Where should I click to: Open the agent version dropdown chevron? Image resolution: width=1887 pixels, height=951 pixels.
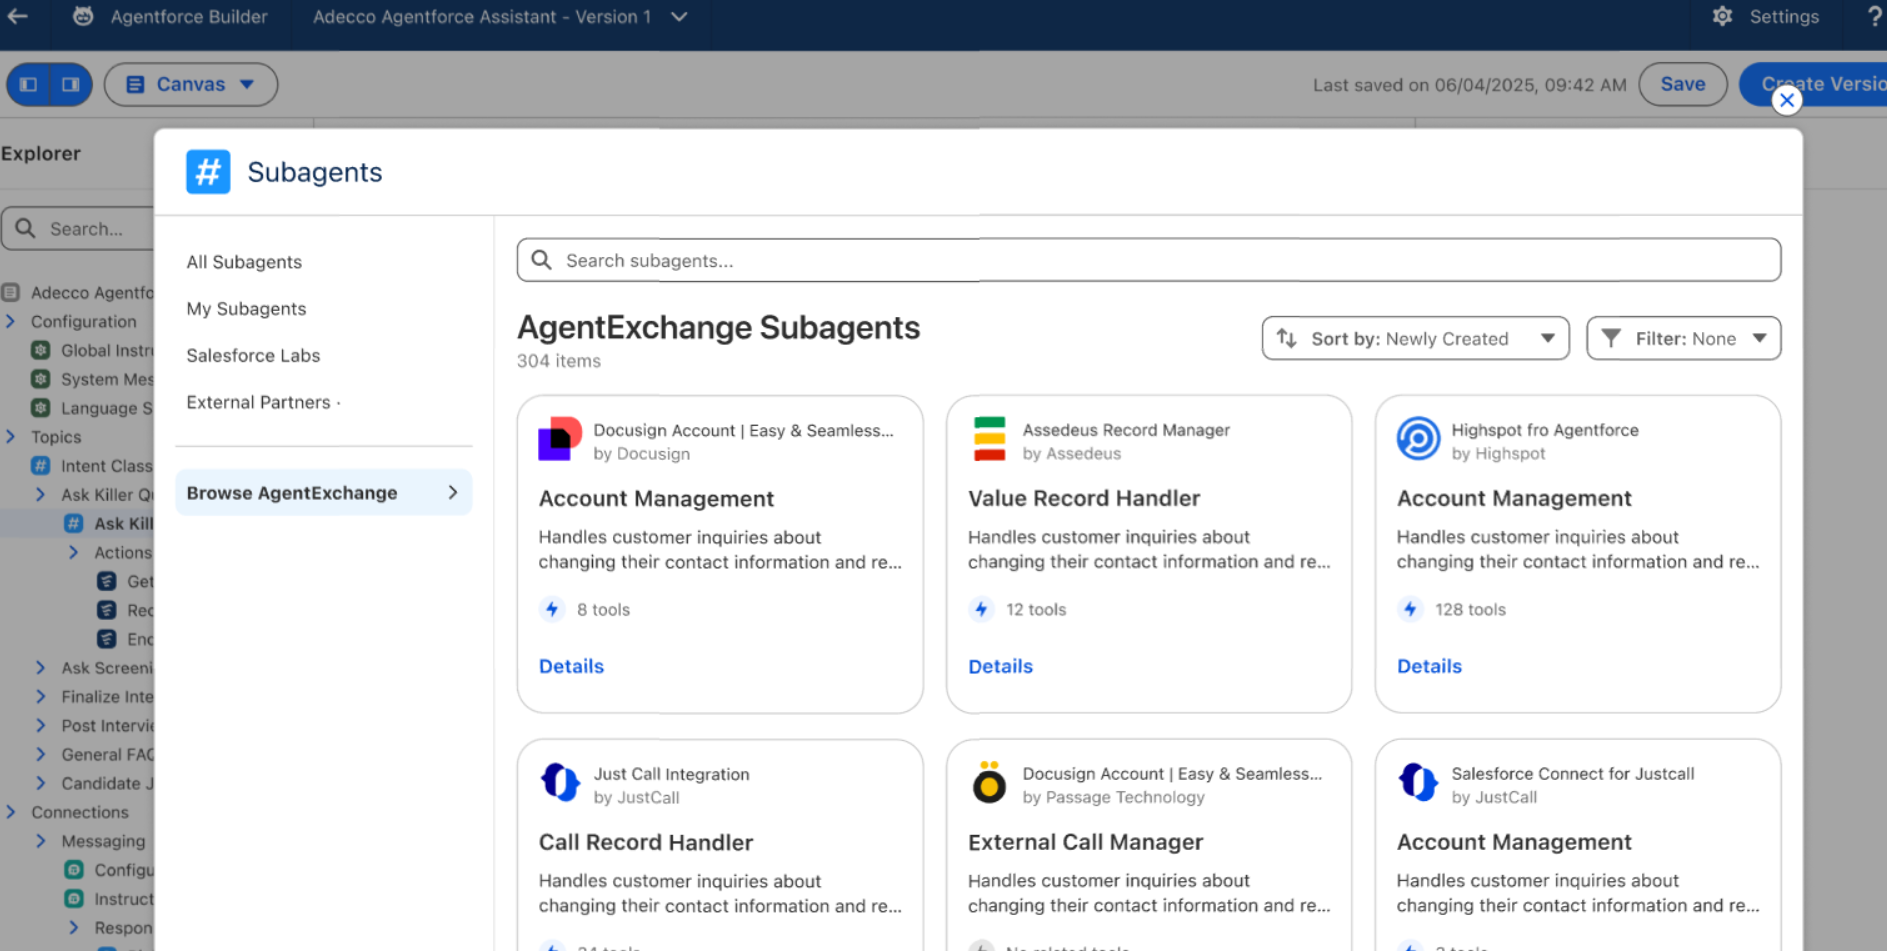point(679,17)
